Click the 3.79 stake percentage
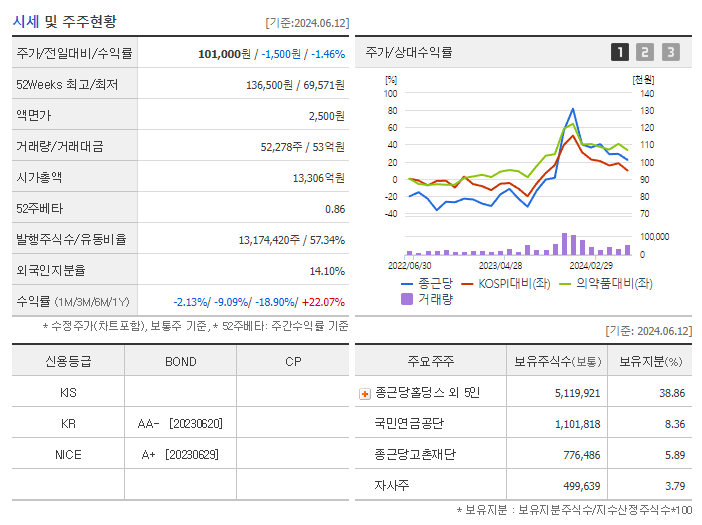Viewport: 702px width, 525px height. [675, 486]
